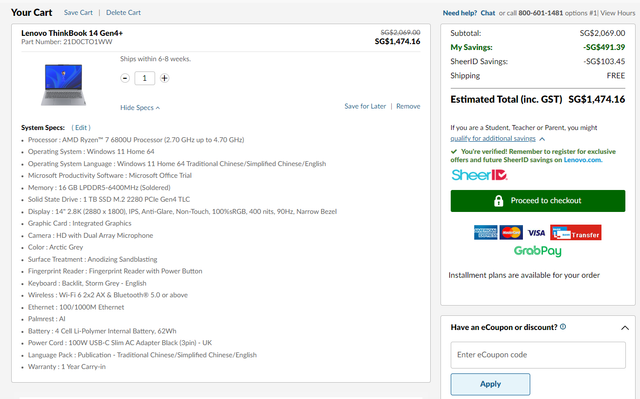Click Delete Cart link
Screen dimensions: 640x399
123,13
